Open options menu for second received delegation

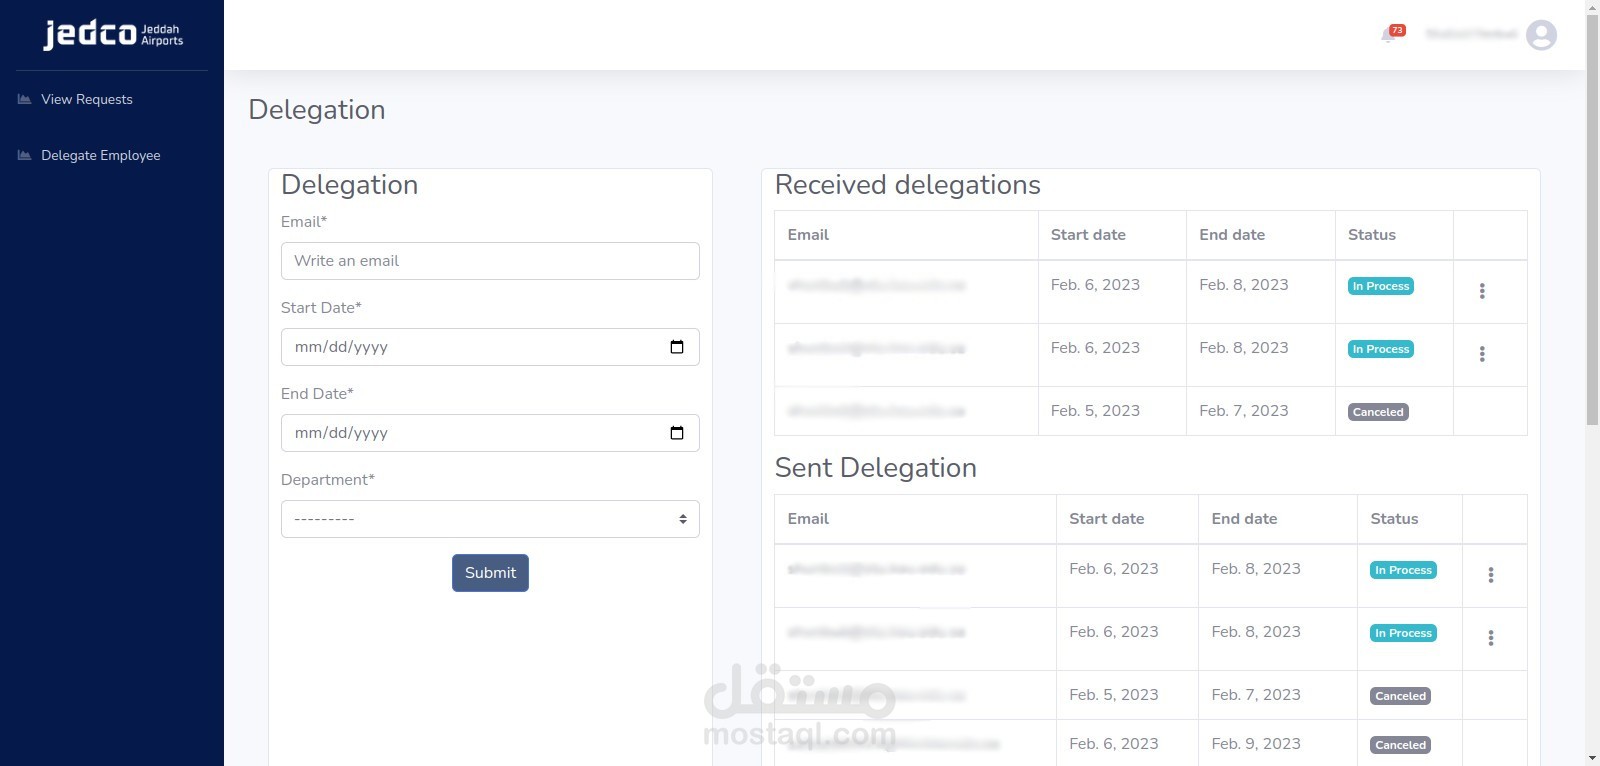[x=1482, y=354]
